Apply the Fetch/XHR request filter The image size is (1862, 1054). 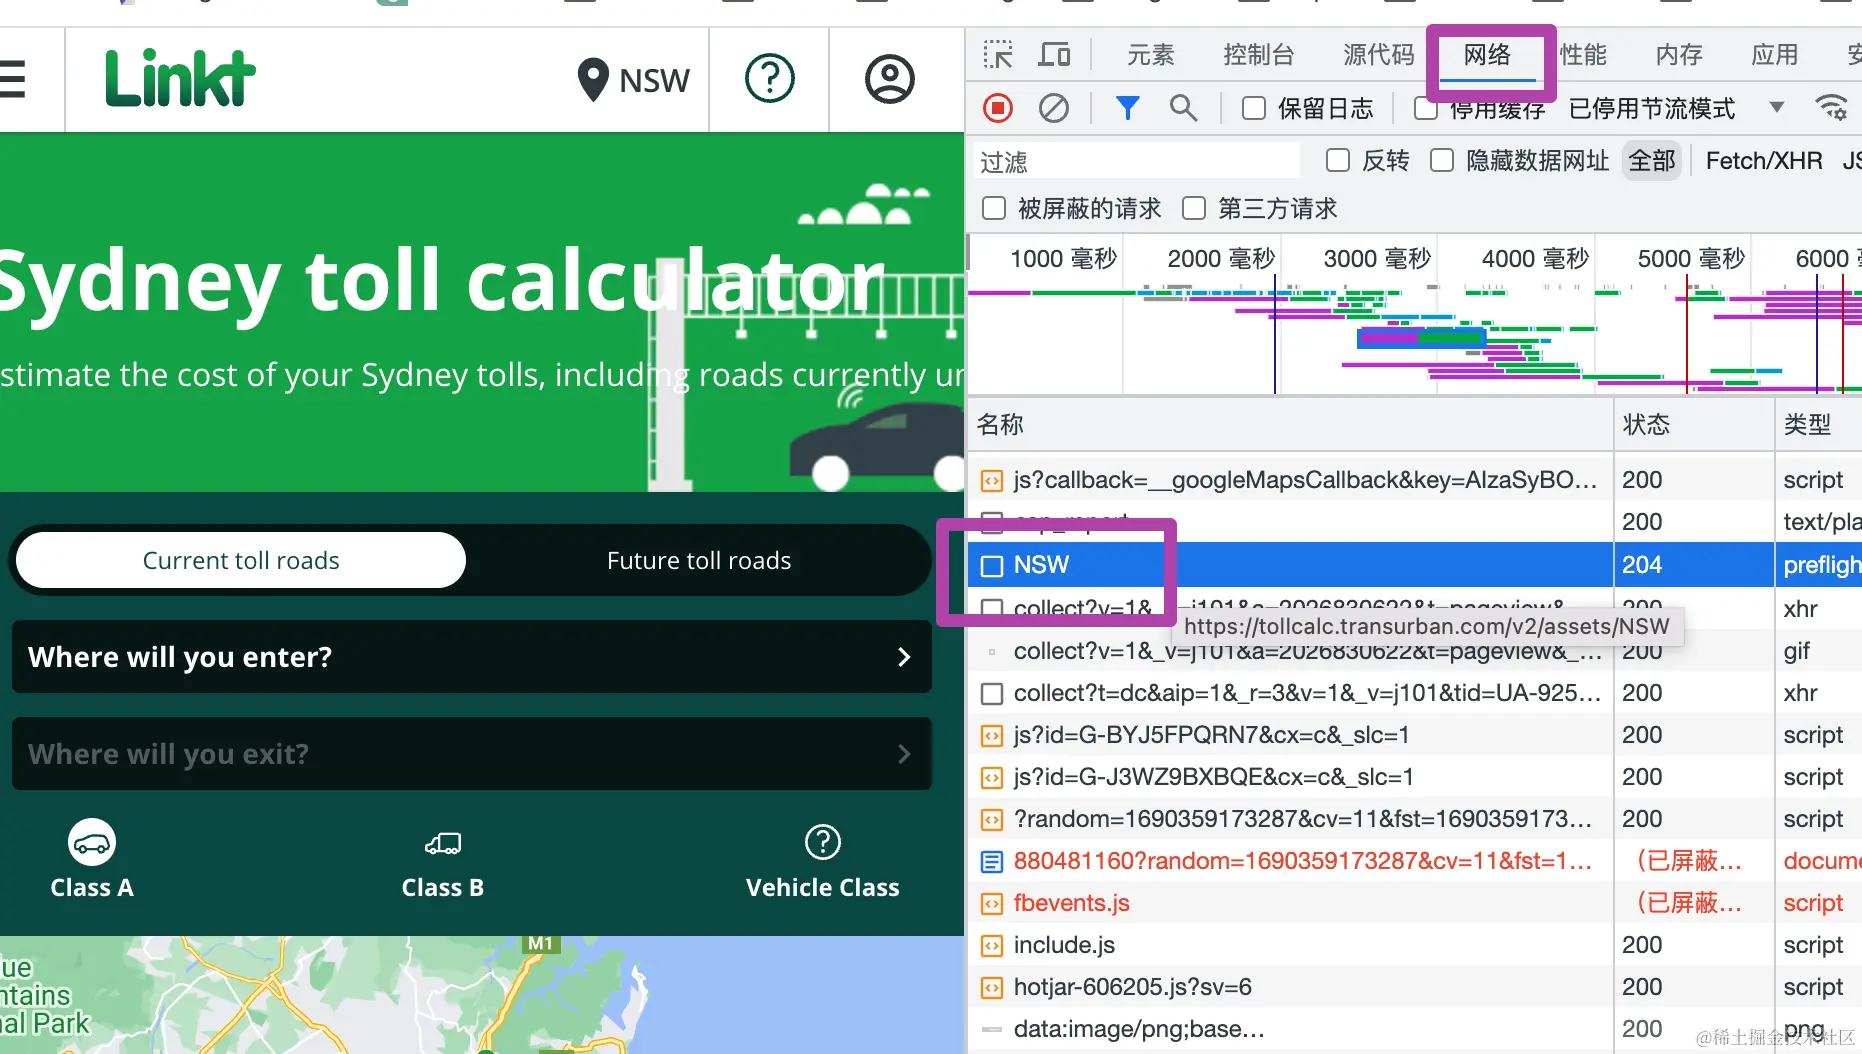pyautogui.click(x=1763, y=160)
